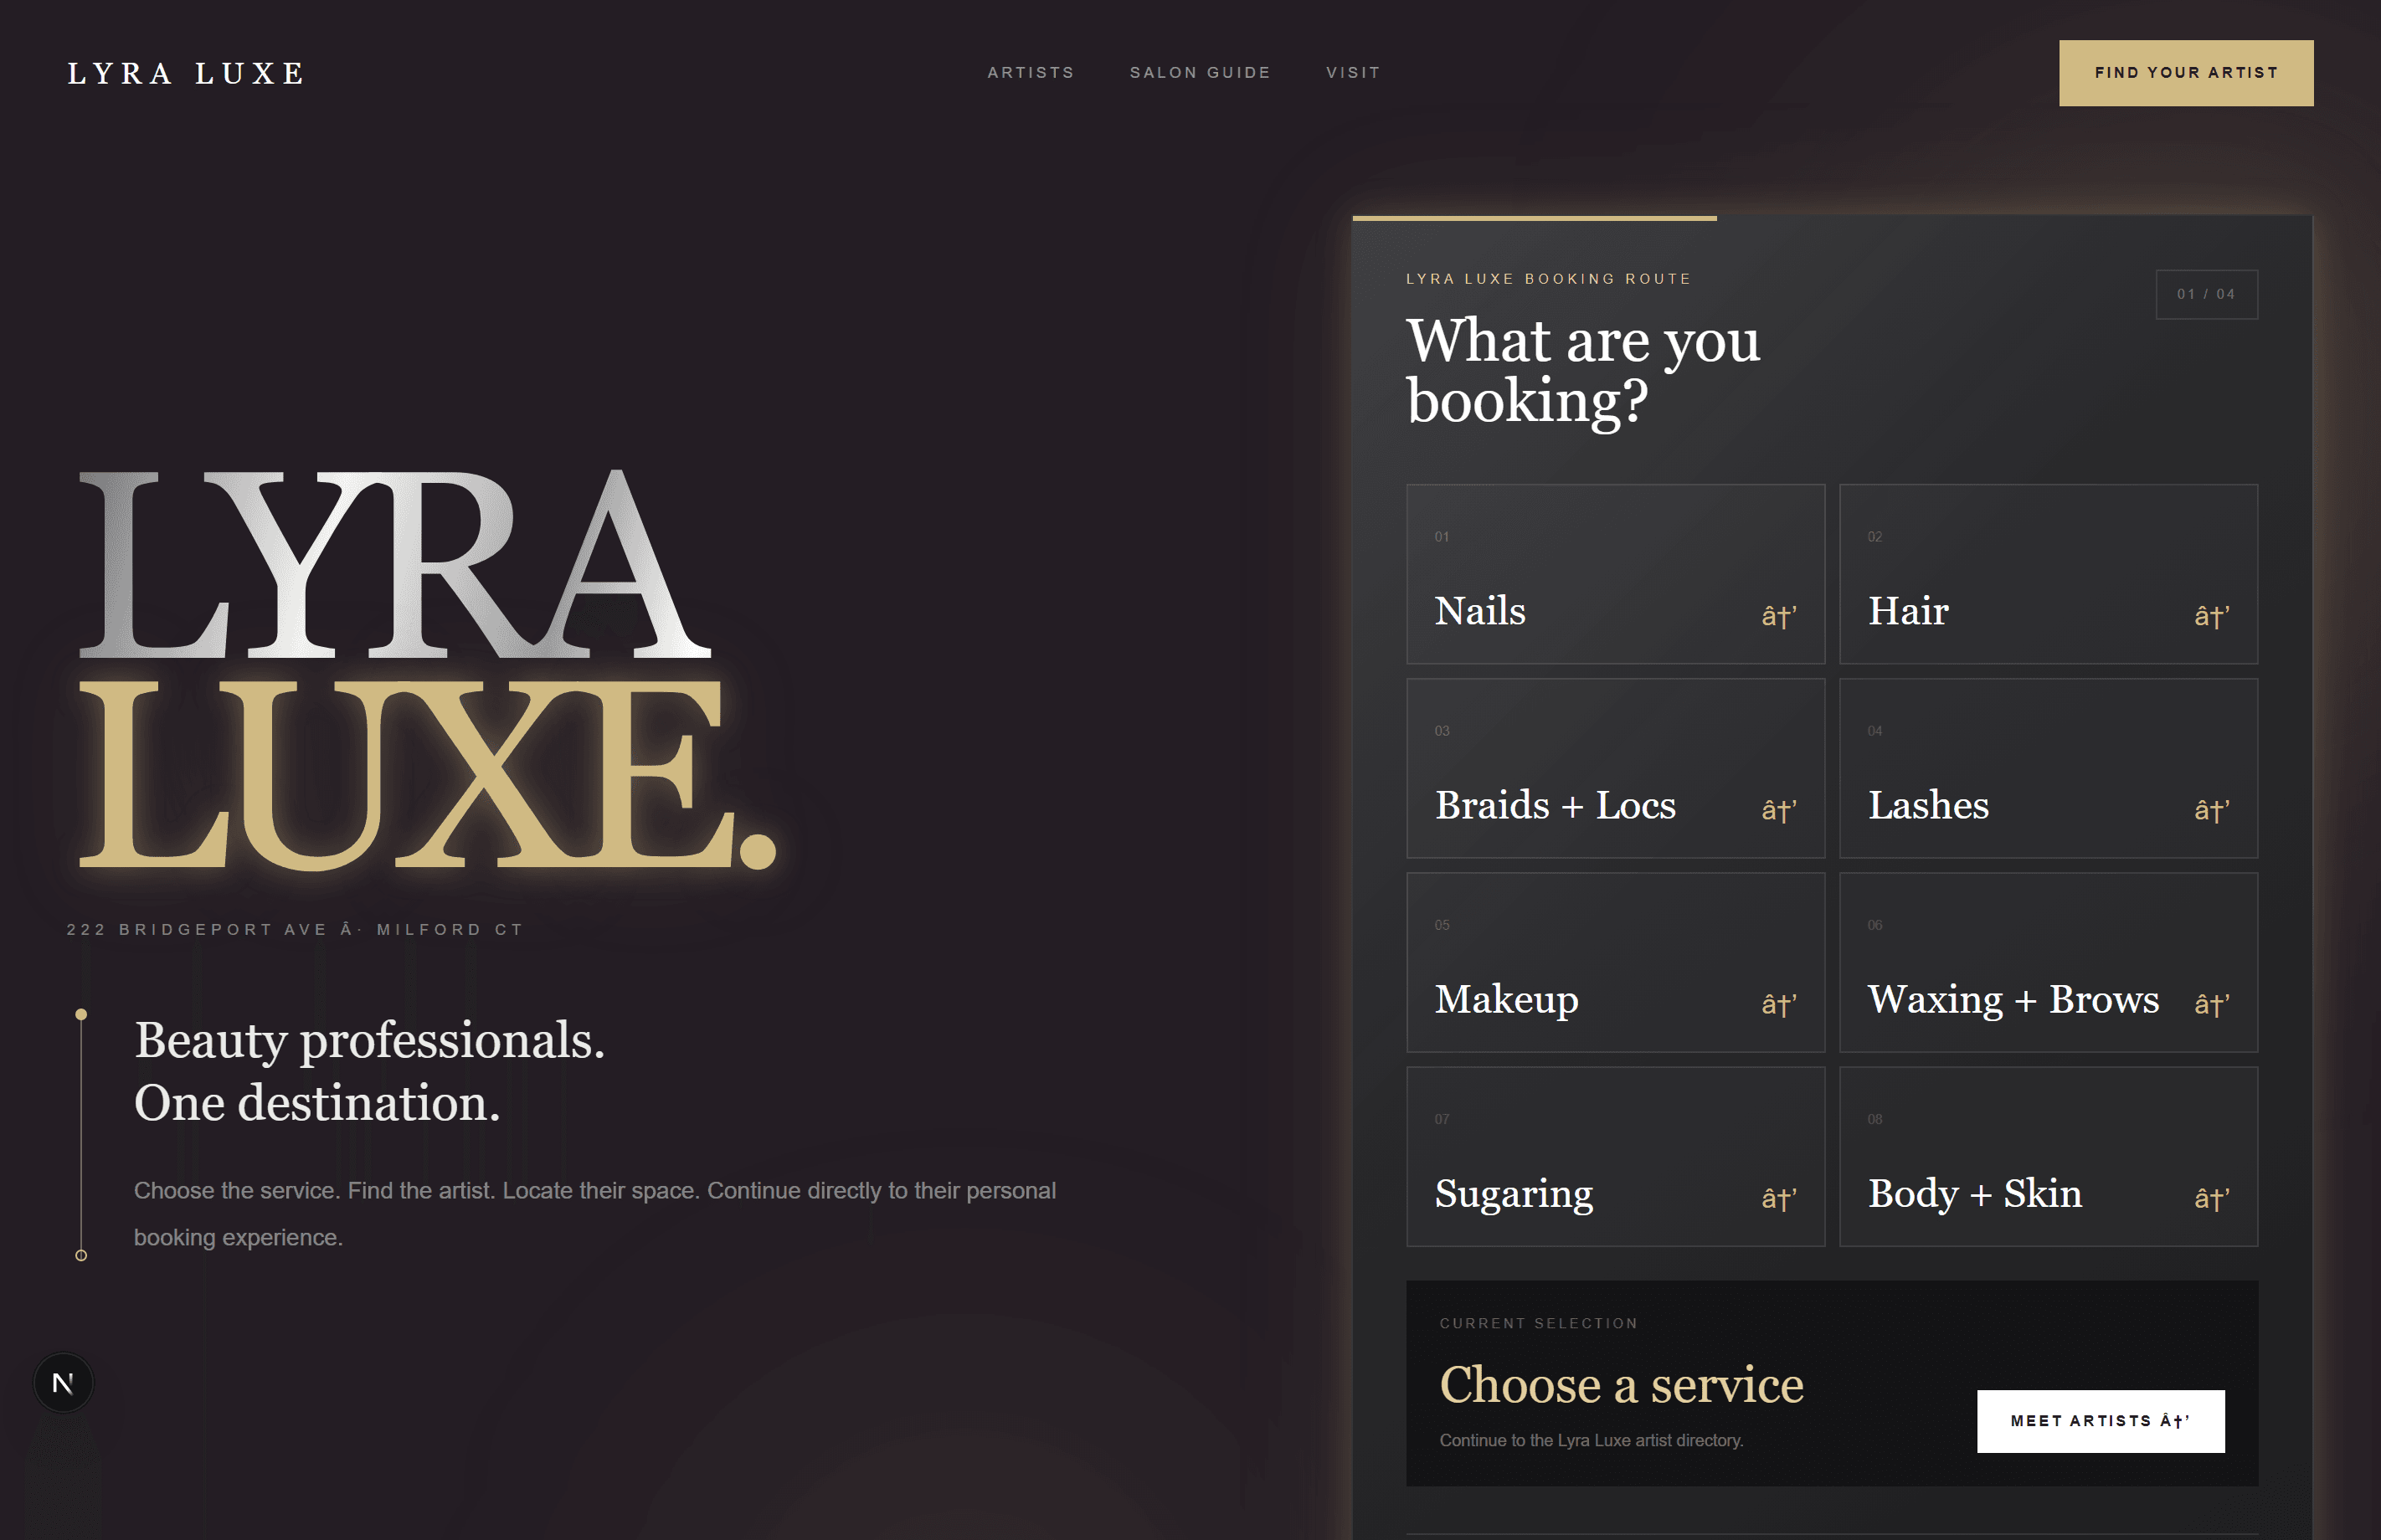The image size is (2381, 1540).
Task: Select the Lashes service title
Action: [x=1928, y=805]
